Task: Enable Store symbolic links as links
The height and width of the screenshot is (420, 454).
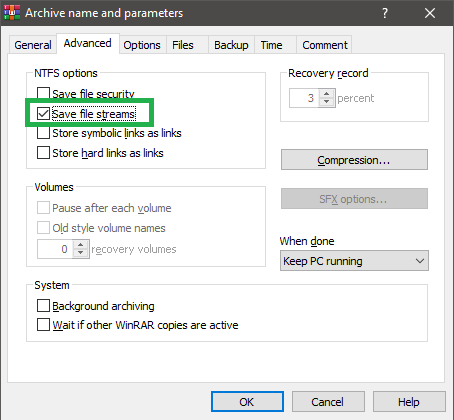Action: point(43,133)
